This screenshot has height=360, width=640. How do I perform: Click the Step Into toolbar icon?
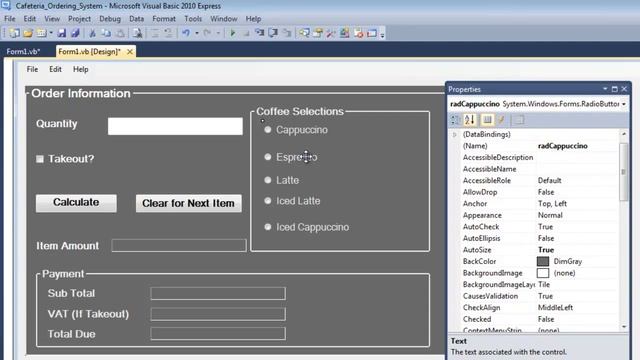coord(260,33)
